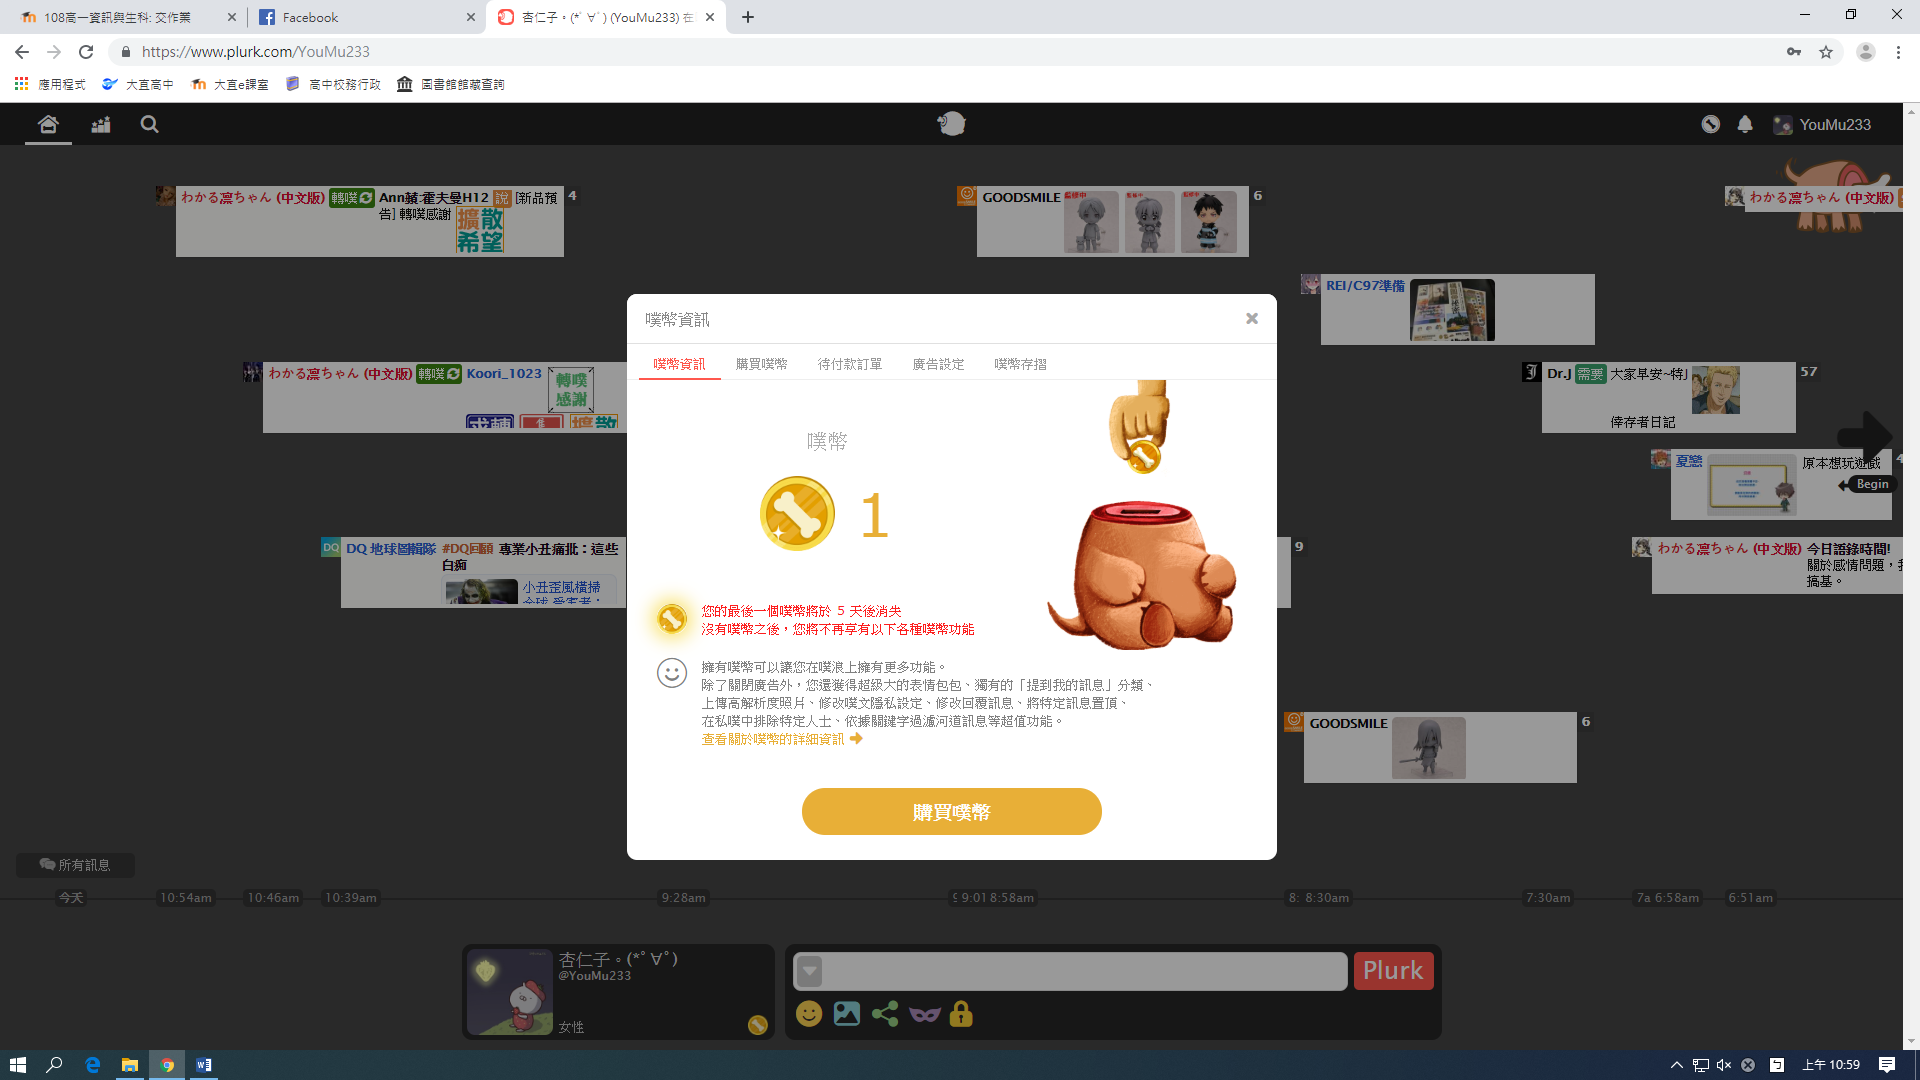Expand the qualifier dropdown in plurk box

[x=810, y=971]
